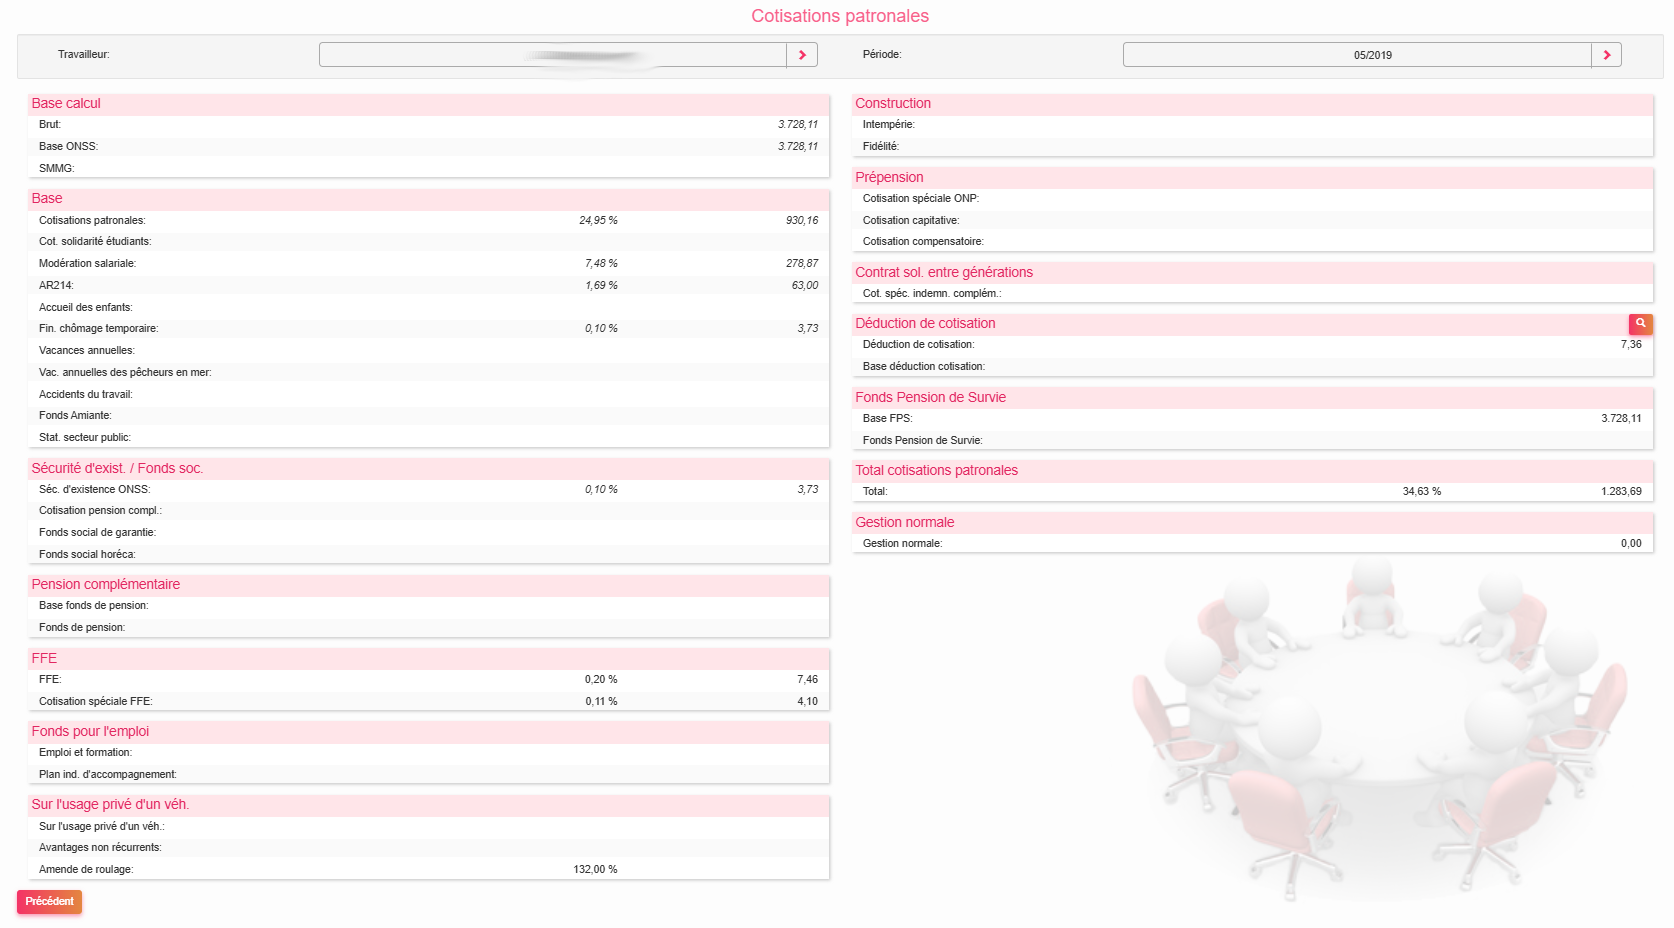Click the Déduction de cotisation magnifier icon
Image resolution: width=1674 pixels, height=928 pixels.
tap(1640, 324)
